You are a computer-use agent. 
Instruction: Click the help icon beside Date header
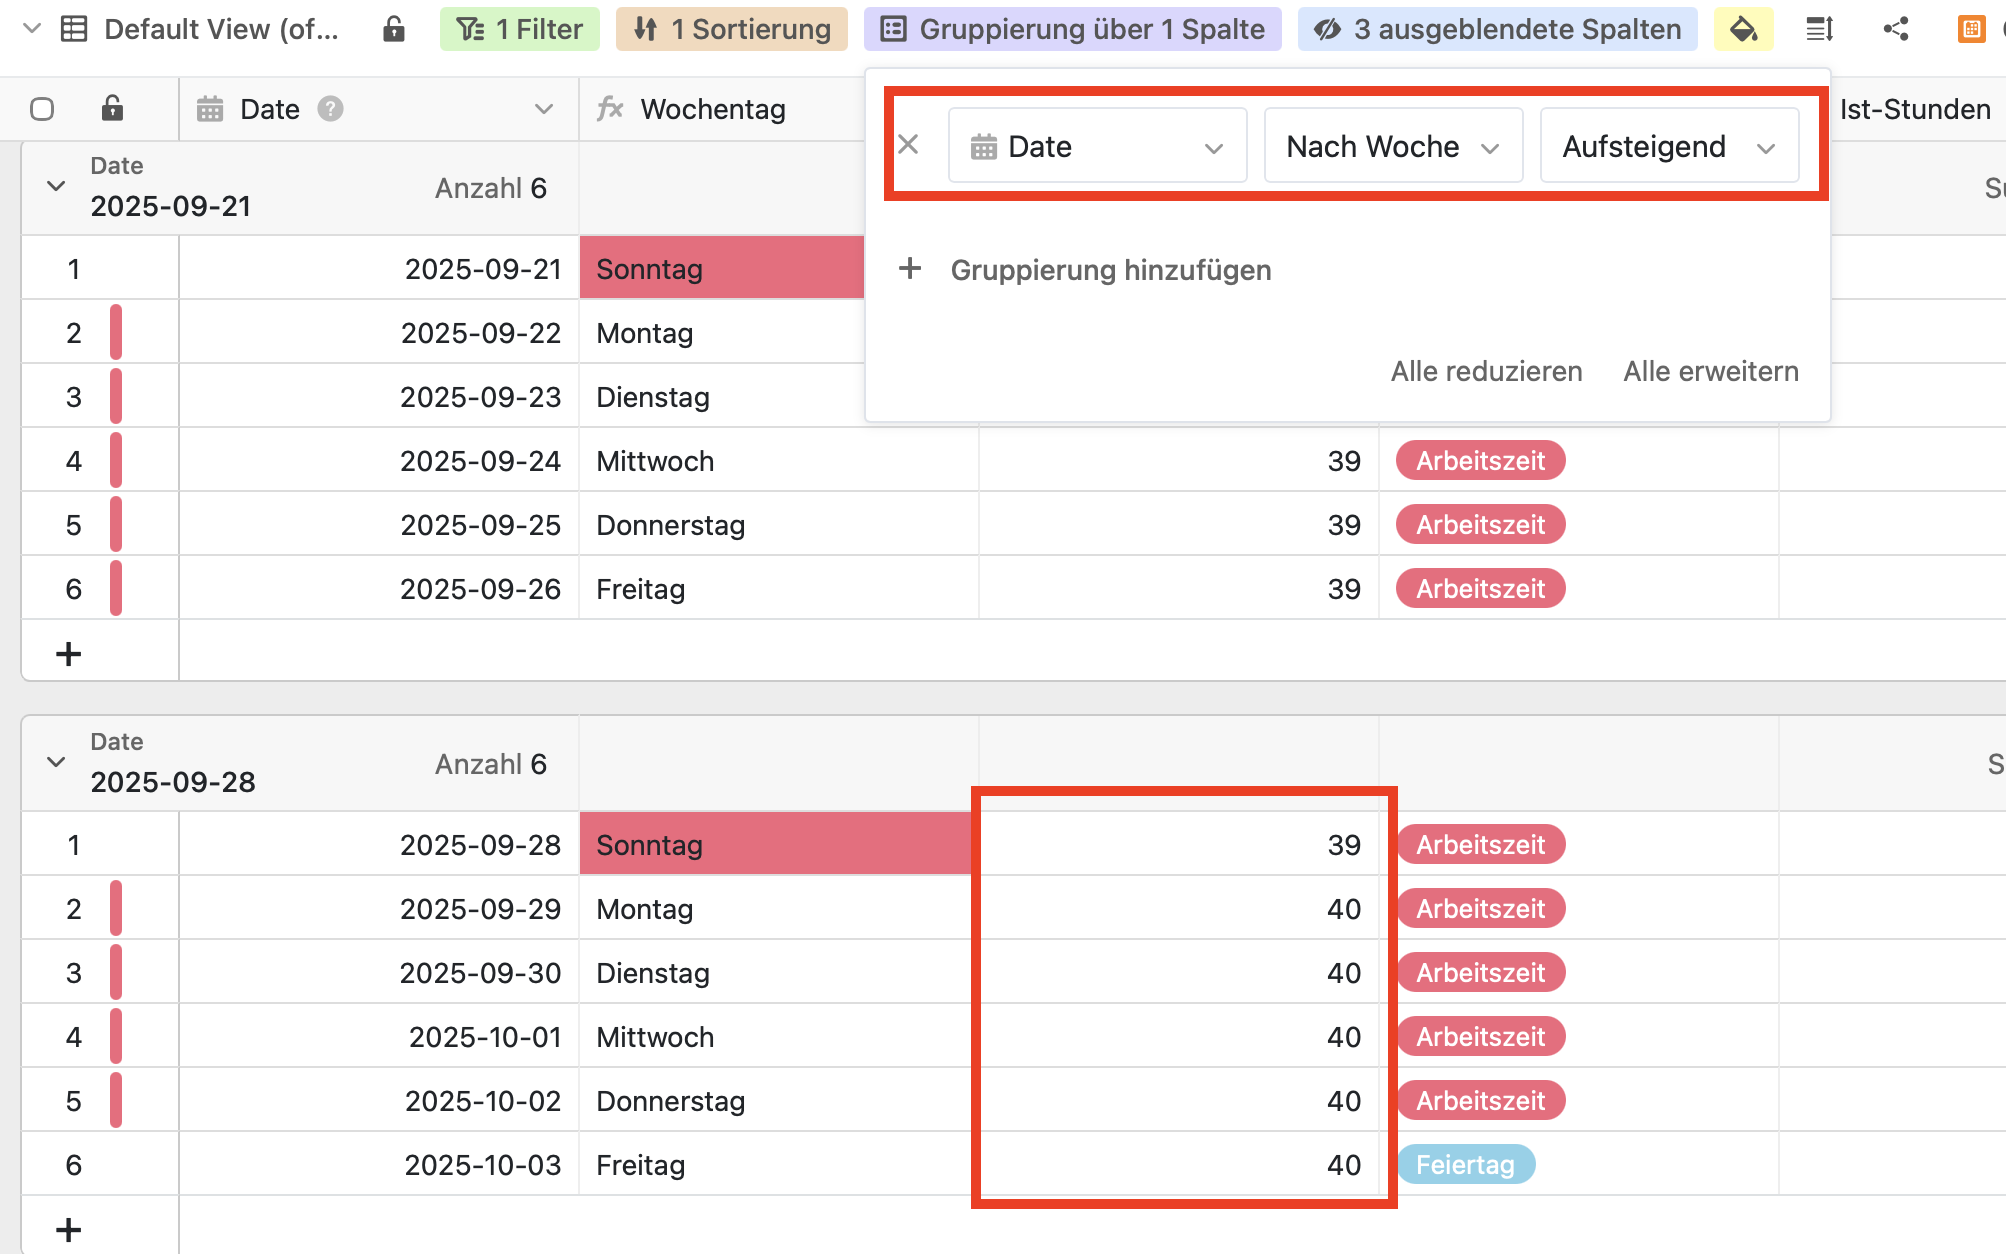[330, 109]
